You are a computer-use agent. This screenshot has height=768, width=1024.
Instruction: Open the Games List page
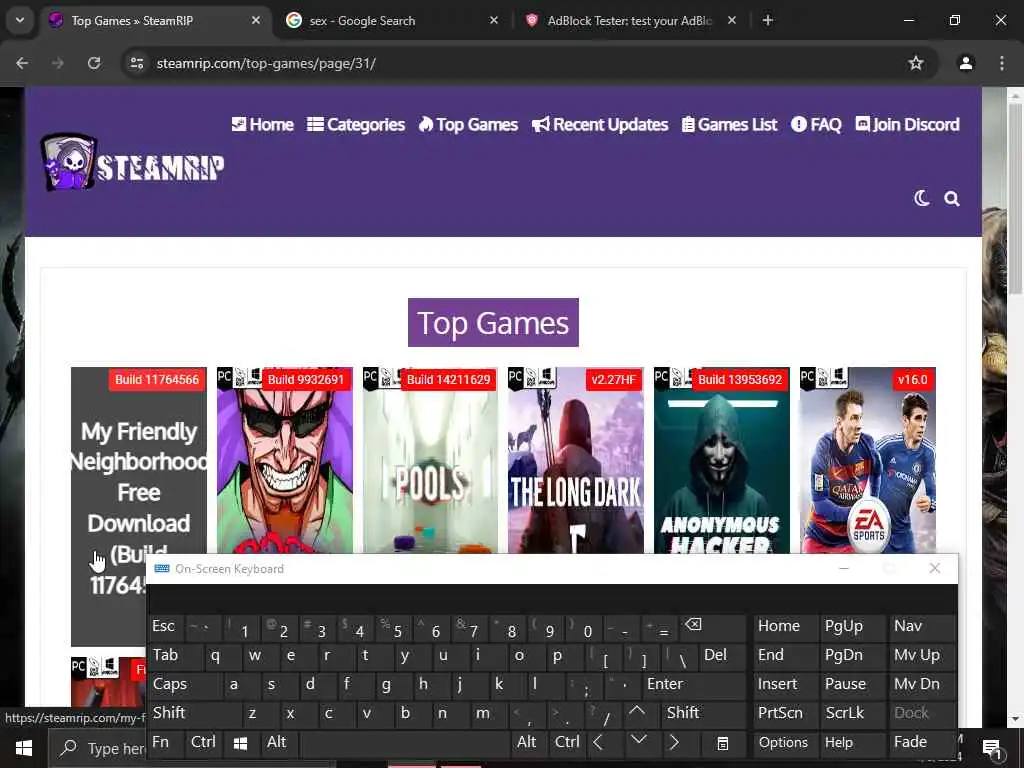click(x=729, y=125)
